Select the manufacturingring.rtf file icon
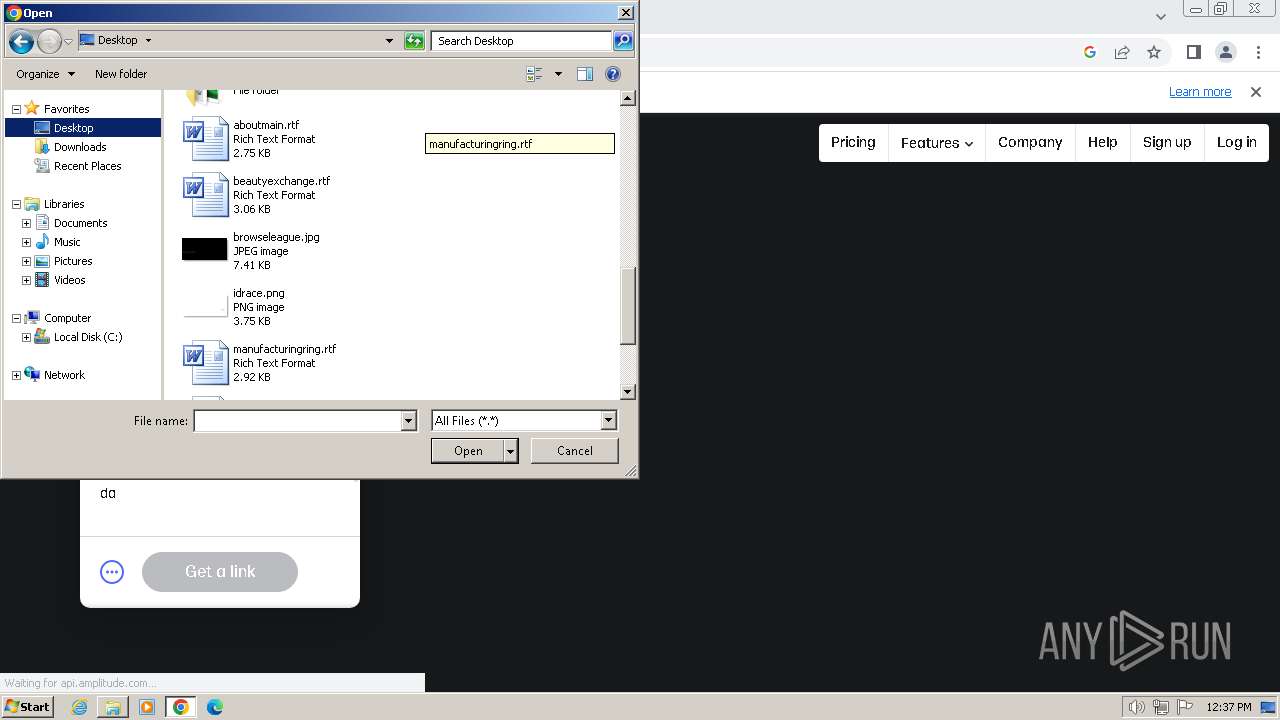The height and width of the screenshot is (720, 1280). tap(206, 363)
